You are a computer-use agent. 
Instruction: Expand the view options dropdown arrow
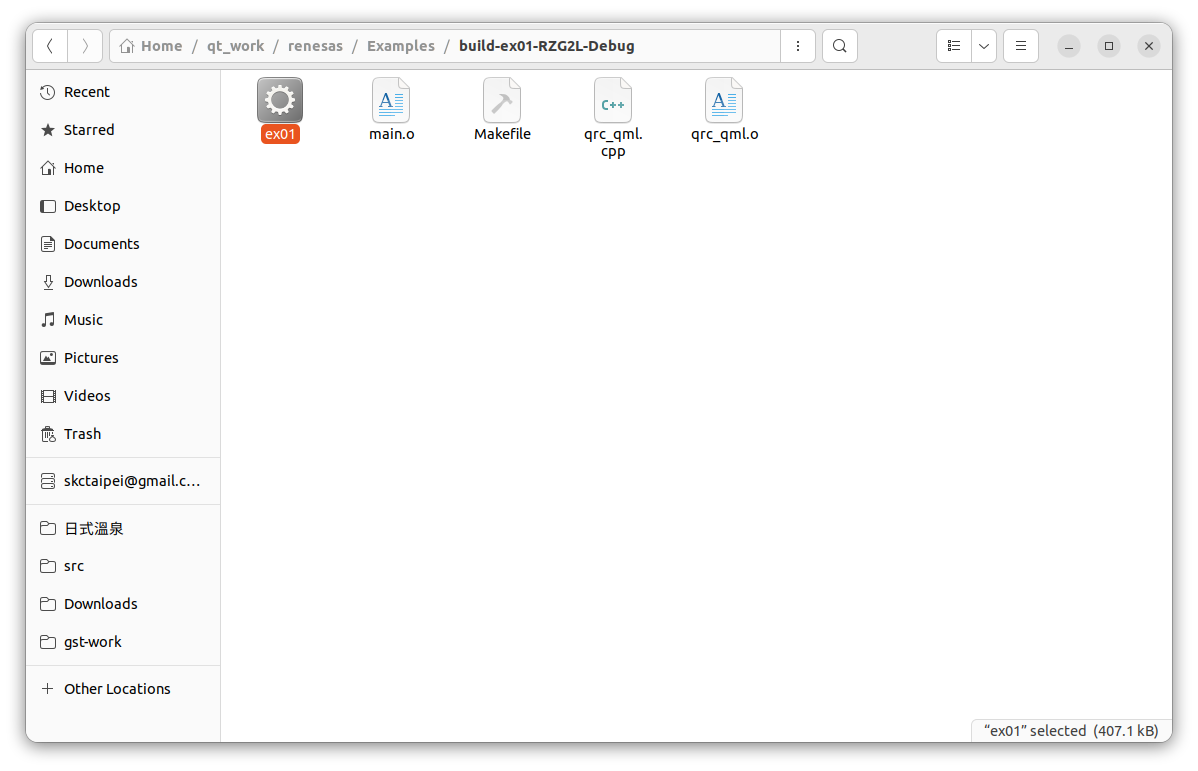(984, 46)
